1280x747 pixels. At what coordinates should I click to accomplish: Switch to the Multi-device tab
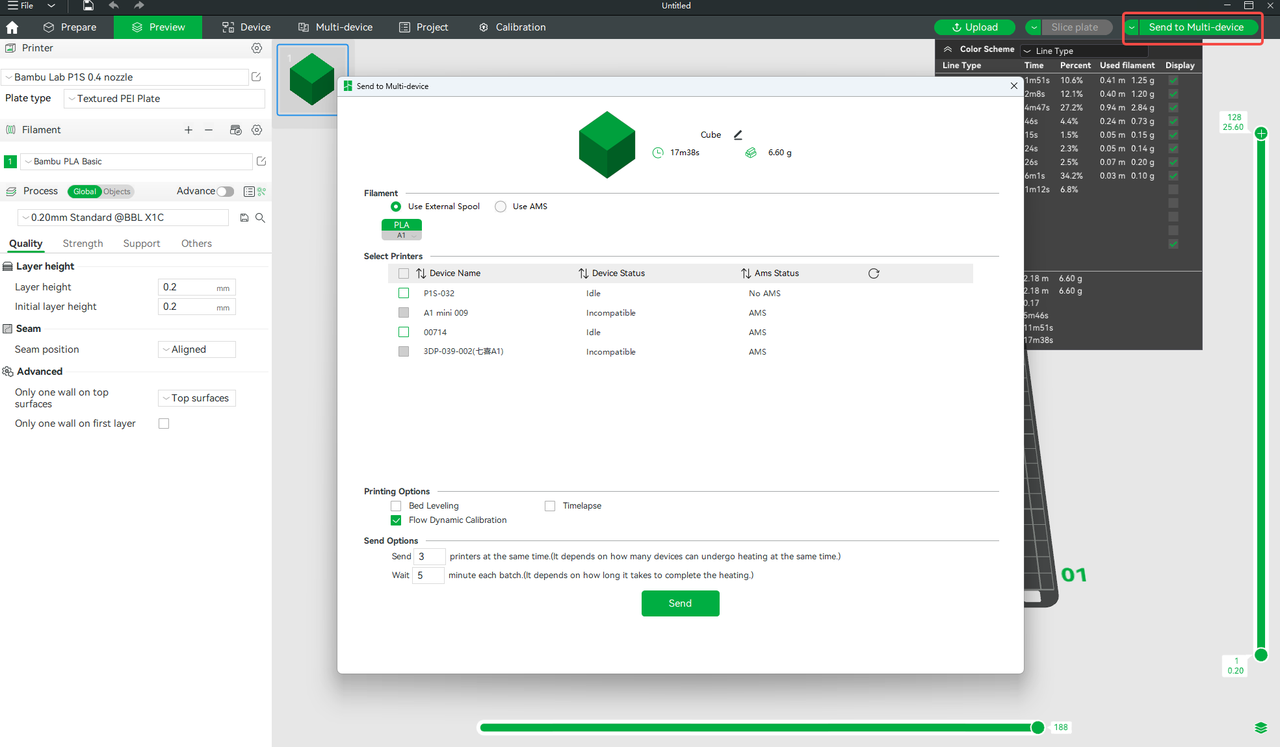335,27
